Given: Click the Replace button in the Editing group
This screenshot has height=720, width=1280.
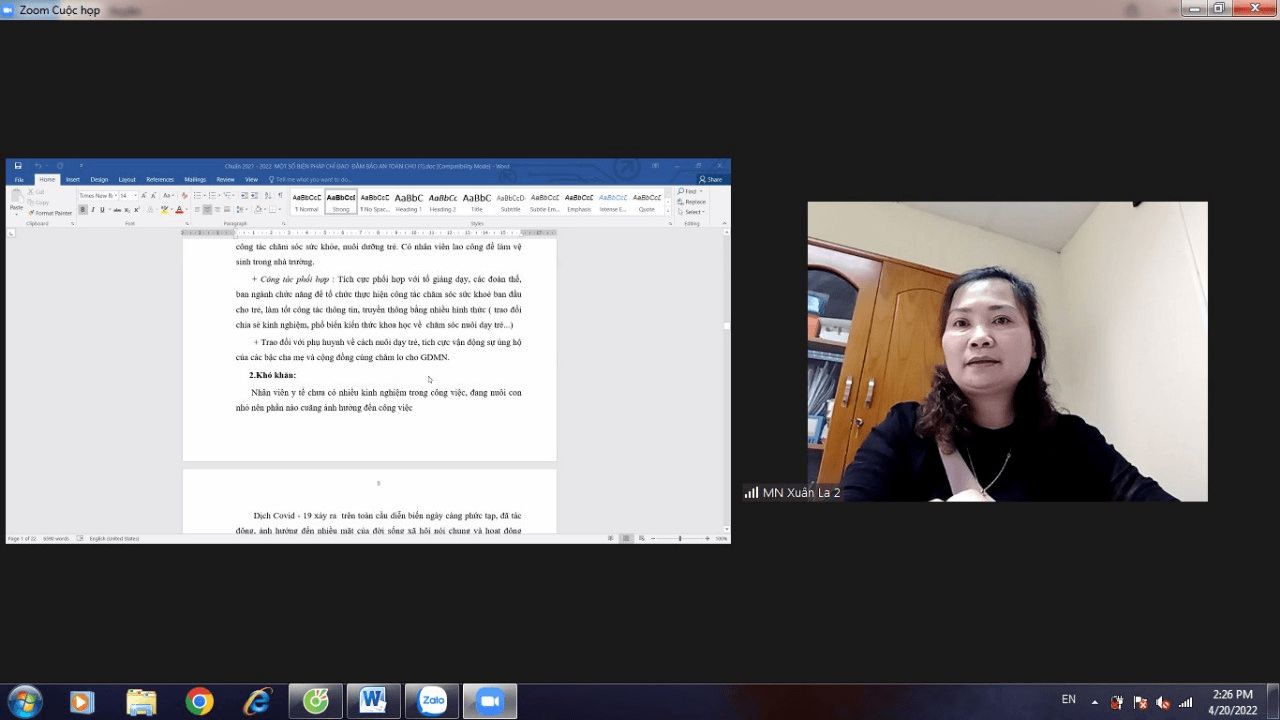Looking at the screenshot, I should (693, 202).
